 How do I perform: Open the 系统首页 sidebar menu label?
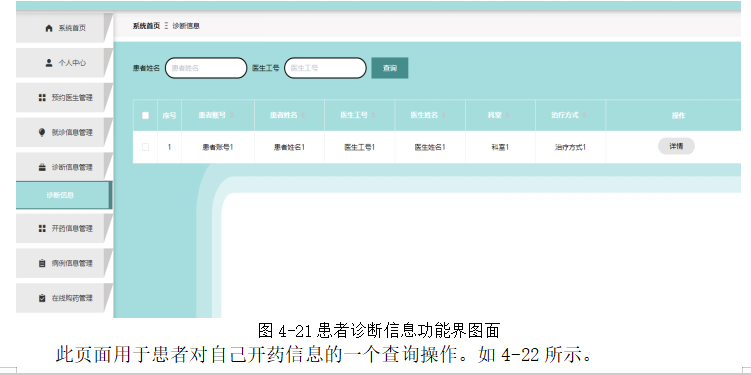[x=72, y=28]
